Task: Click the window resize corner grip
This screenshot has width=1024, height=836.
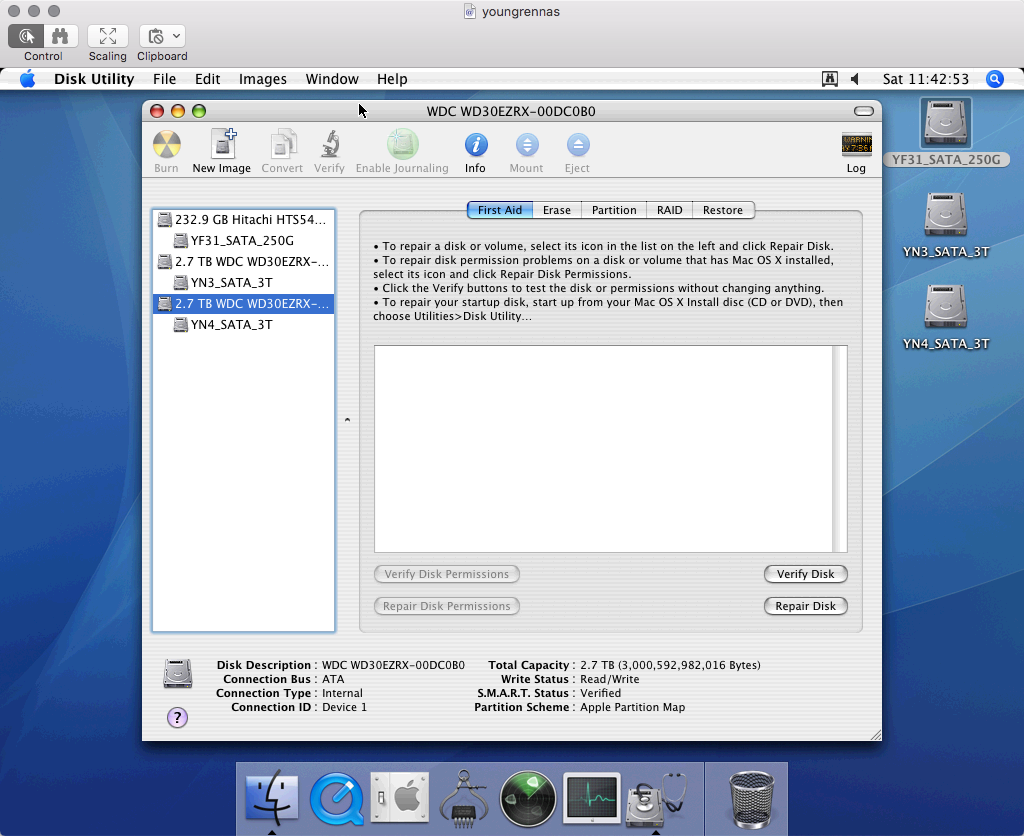Action: (x=875, y=735)
